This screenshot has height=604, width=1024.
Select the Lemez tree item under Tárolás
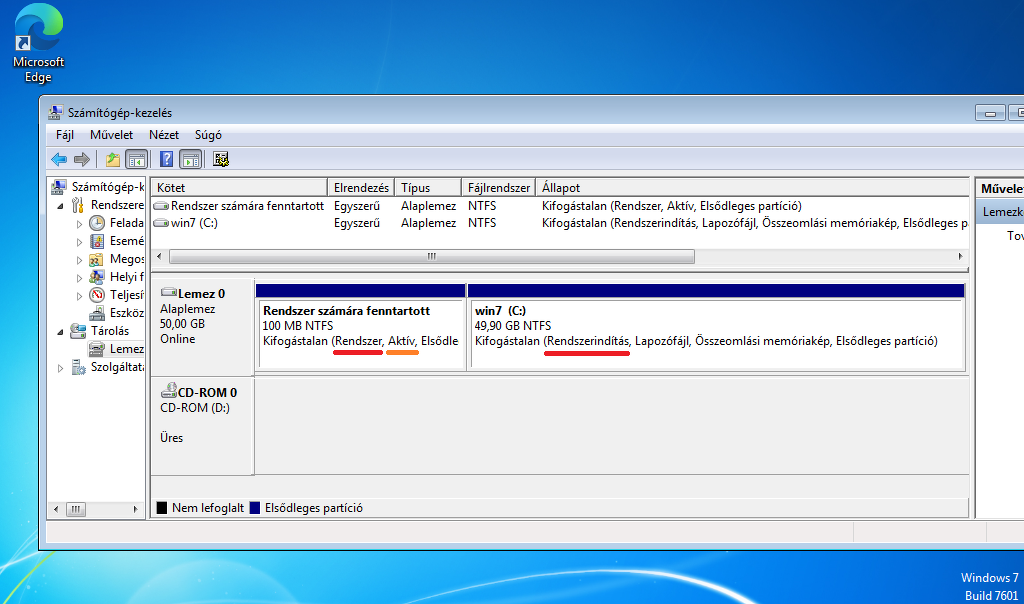126,349
